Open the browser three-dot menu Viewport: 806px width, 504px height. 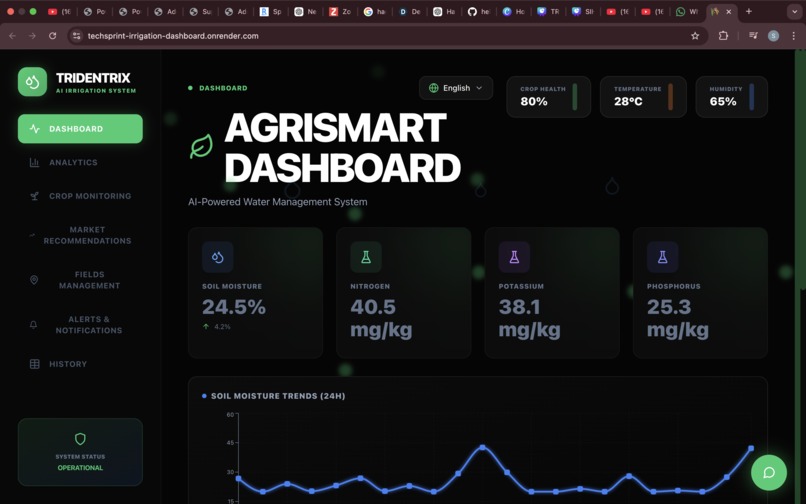[794, 36]
